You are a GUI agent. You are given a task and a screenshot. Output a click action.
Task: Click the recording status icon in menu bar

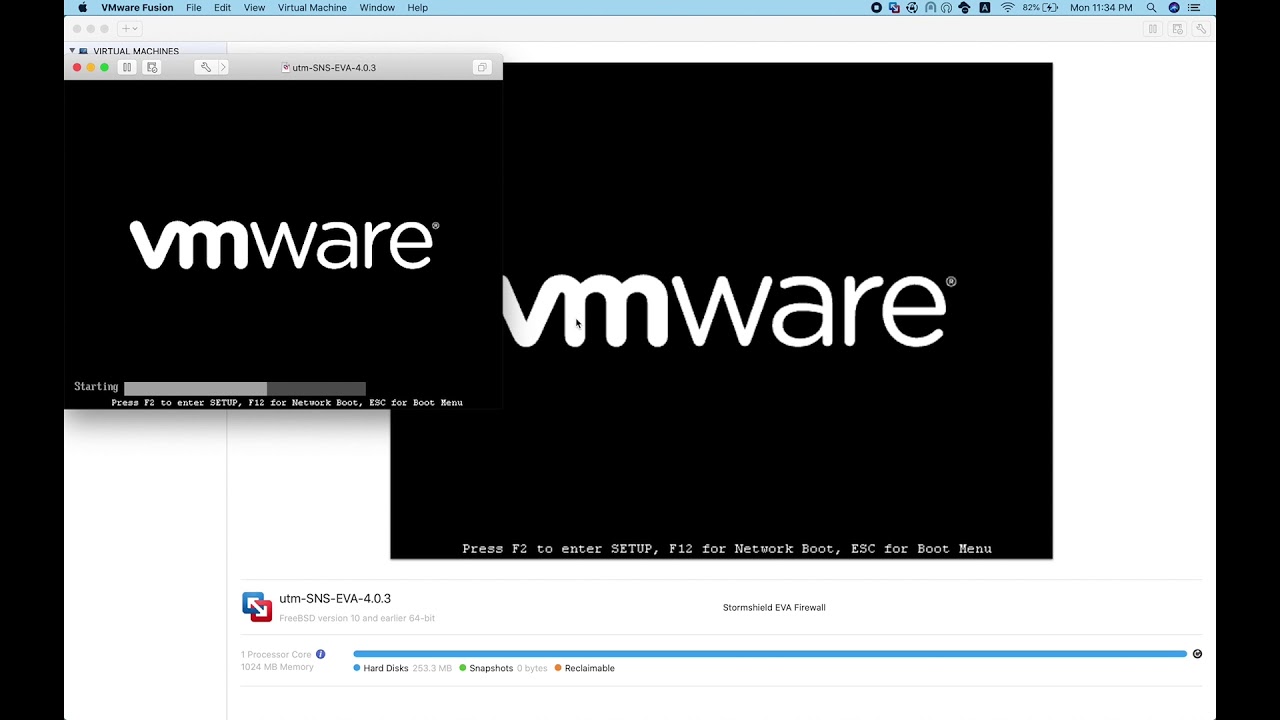[x=877, y=8]
